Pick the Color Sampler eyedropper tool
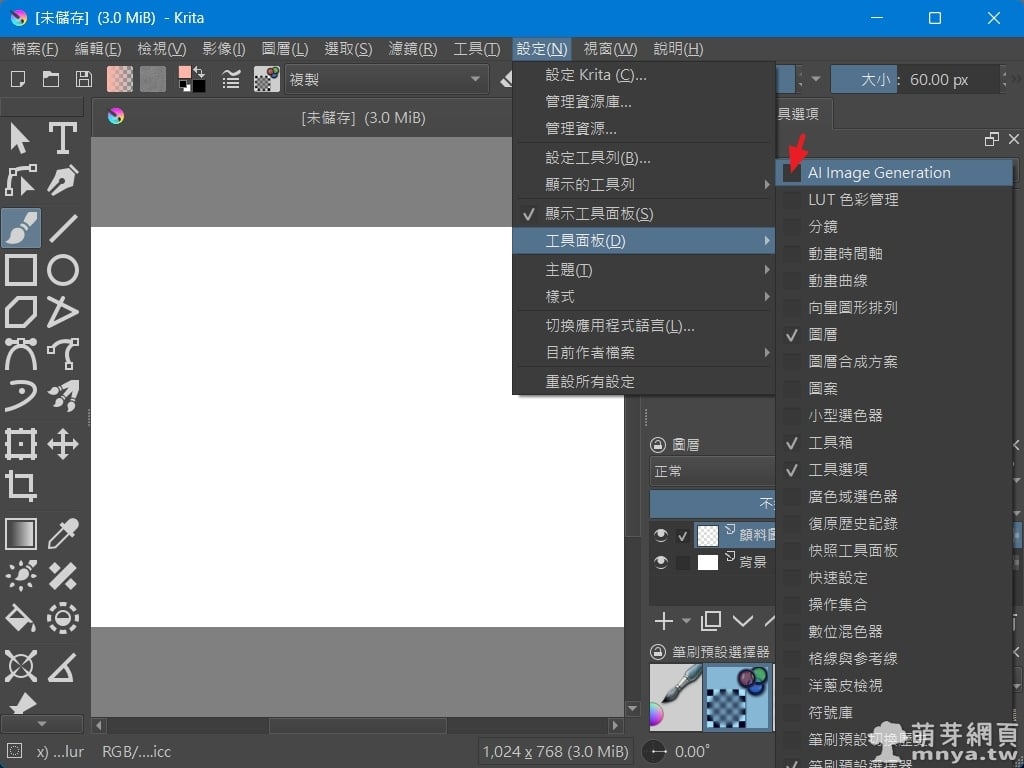The image size is (1024, 768). pyautogui.click(x=63, y=533)
